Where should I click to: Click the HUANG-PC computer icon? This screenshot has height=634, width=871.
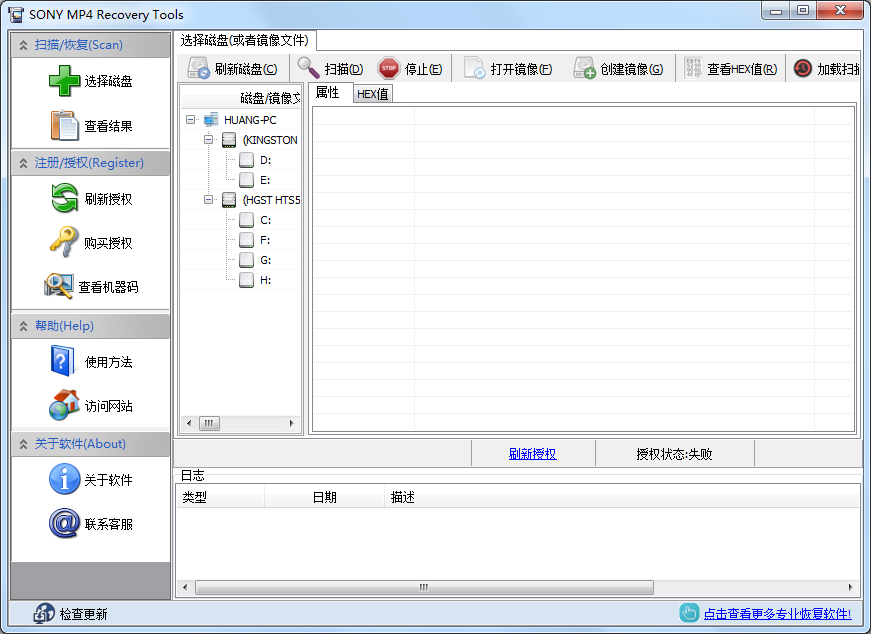click(x=211, y=119)
